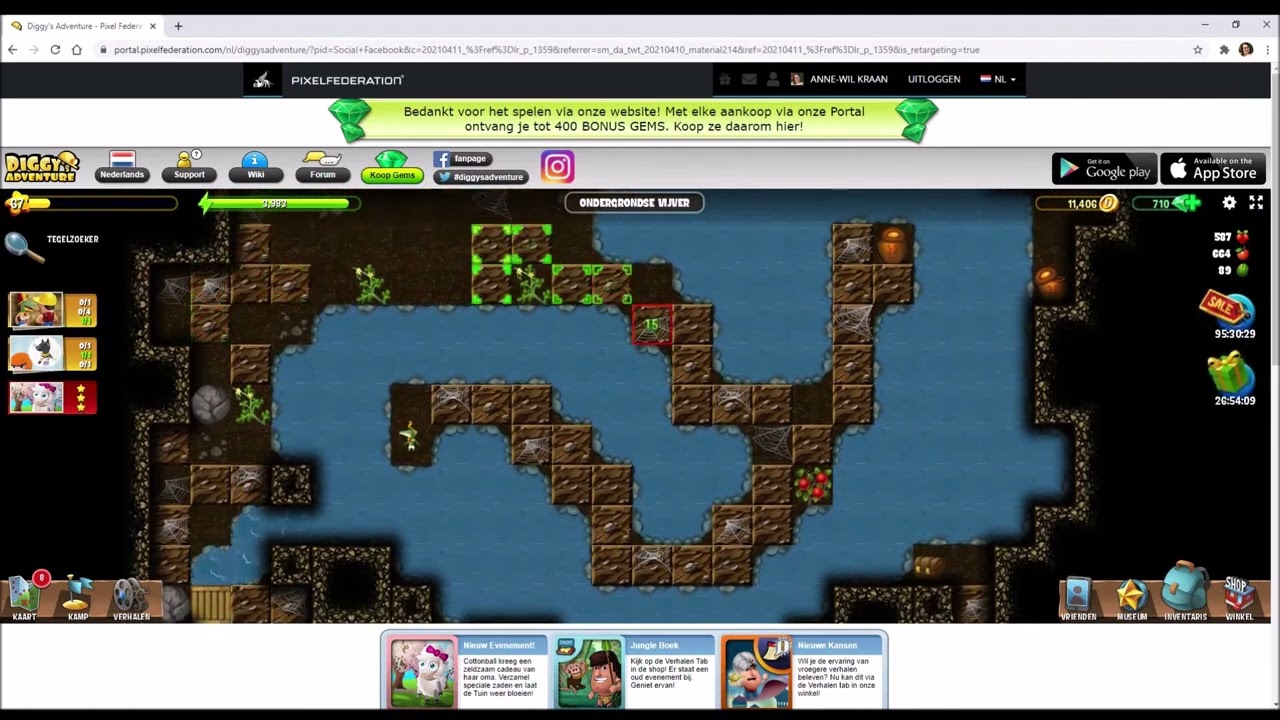The width and height of the screenshot is (1280, 720).
Task: Click the green energy bar
Action: pos(279,203)
